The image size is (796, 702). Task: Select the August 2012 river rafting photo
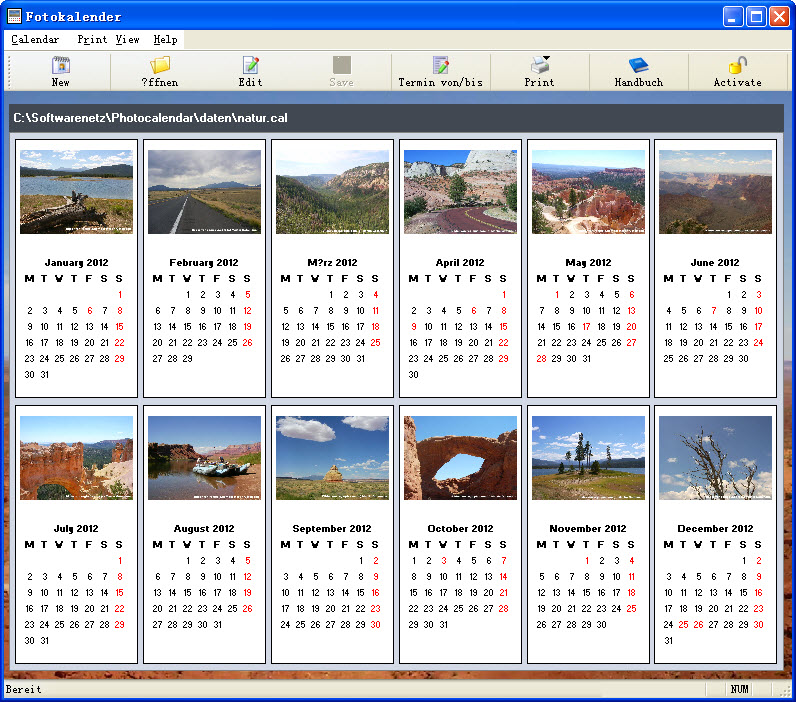pos(204,458)
